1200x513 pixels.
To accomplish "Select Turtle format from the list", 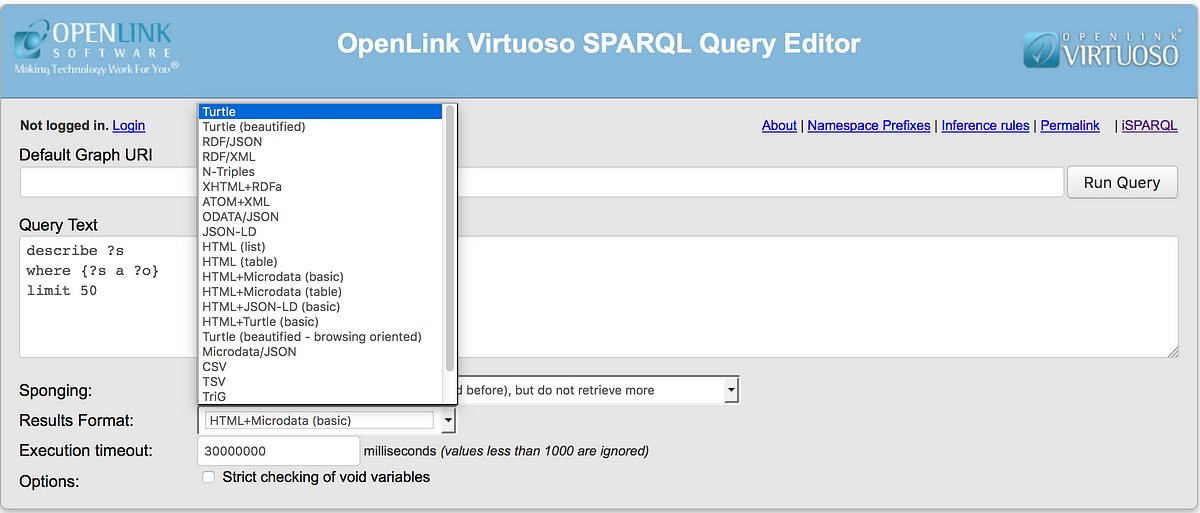I will click(320, 112).
